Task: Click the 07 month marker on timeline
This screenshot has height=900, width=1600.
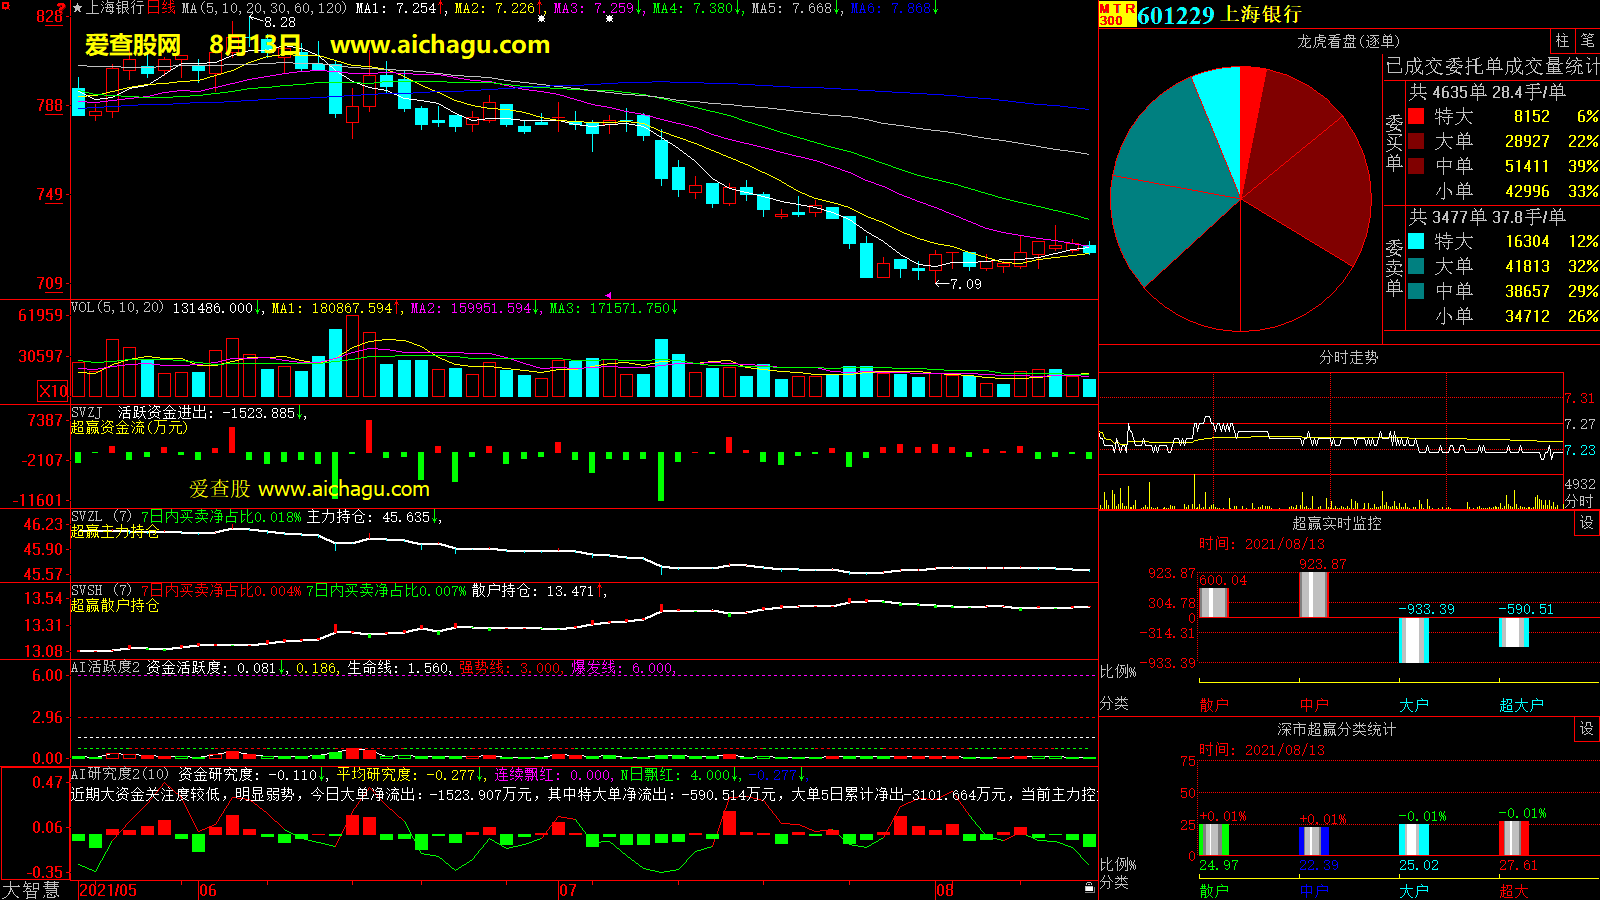Action: [567, 890]
